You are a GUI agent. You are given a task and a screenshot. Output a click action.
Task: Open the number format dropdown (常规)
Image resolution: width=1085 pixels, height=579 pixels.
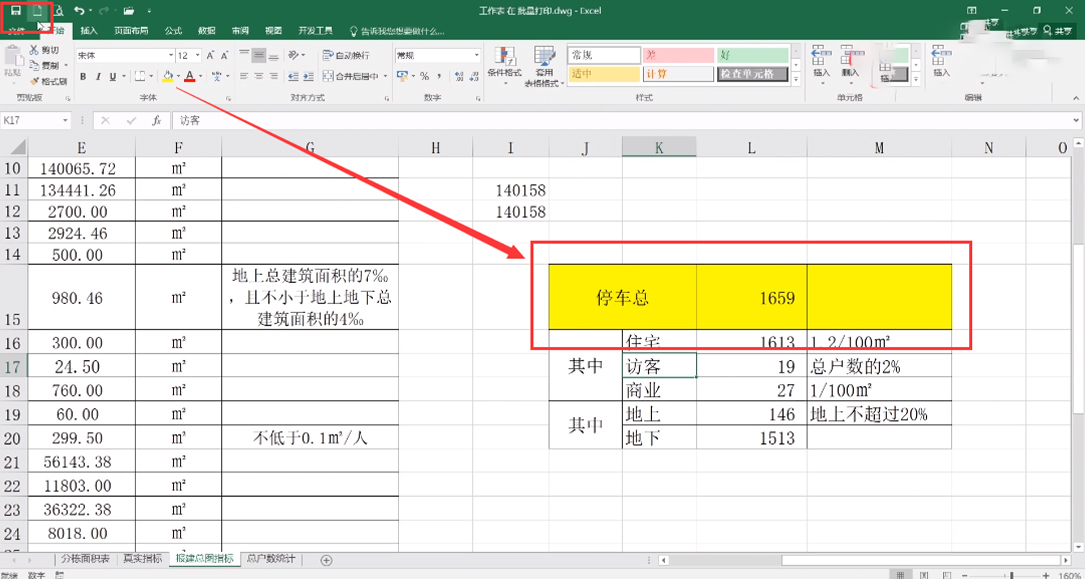[477, 55]
